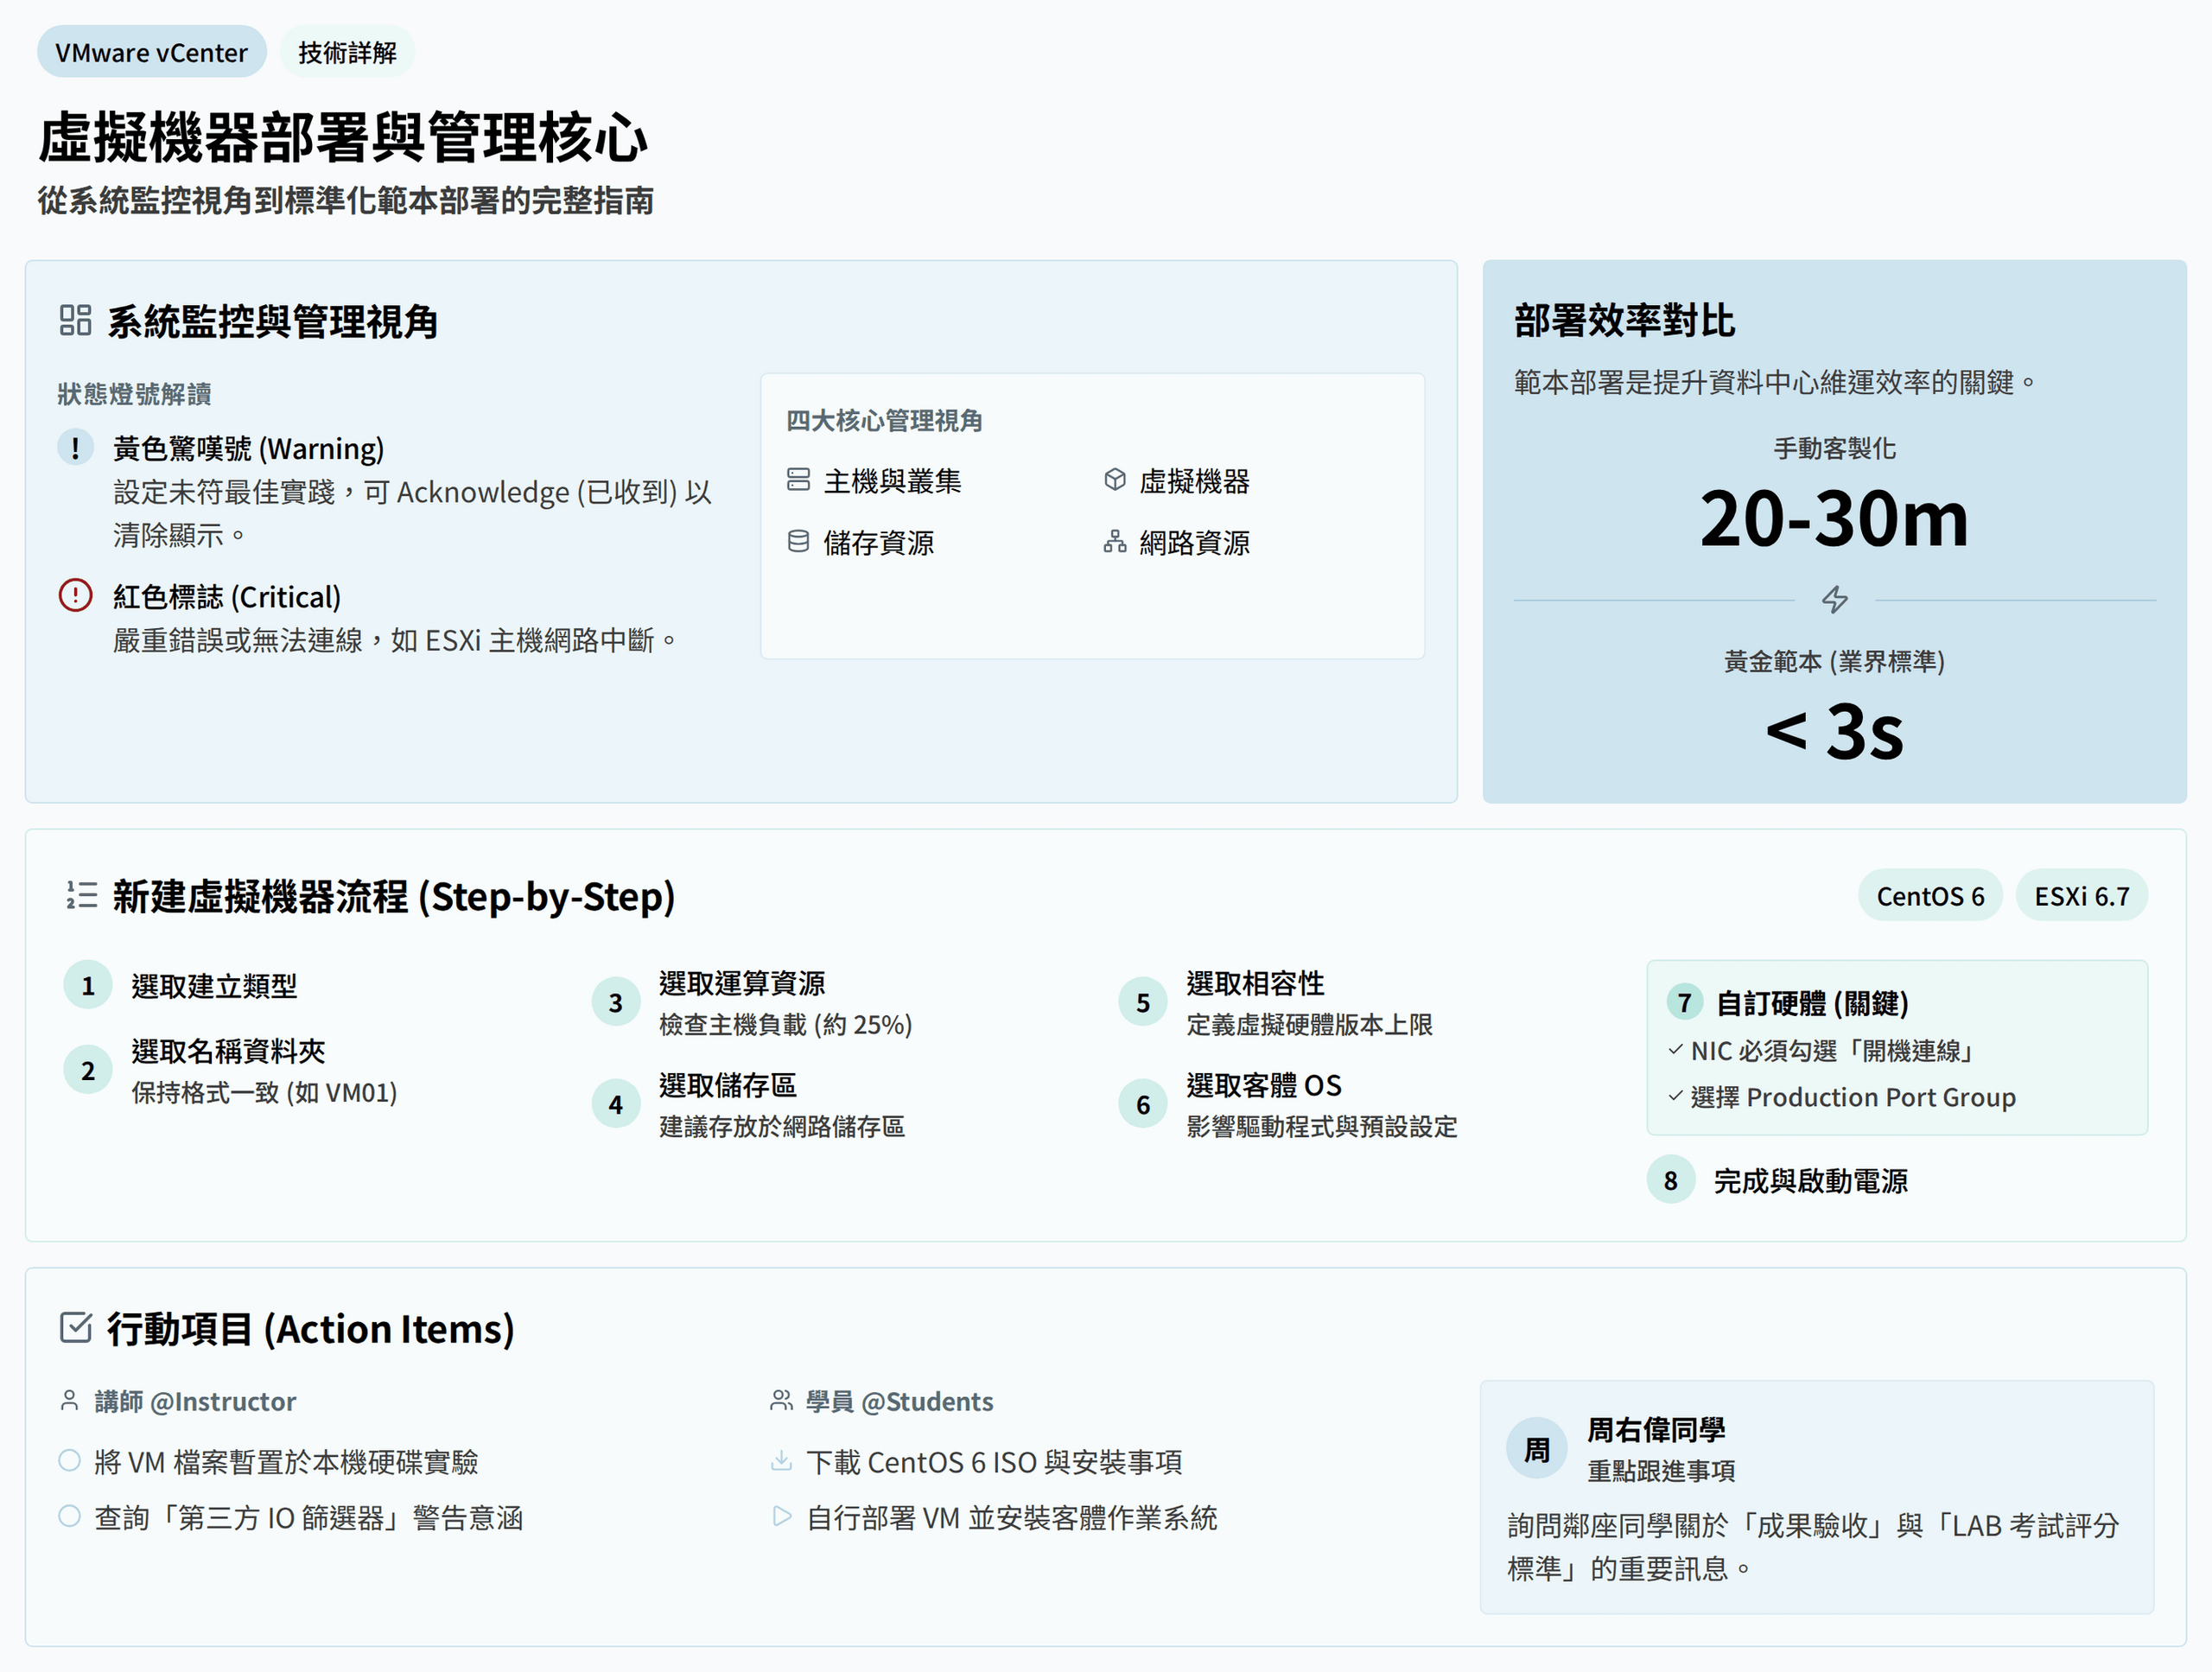Click the dashboard grid icon beside 系統監控與管理視角
2212x1672 pixels.
[75, 320]
